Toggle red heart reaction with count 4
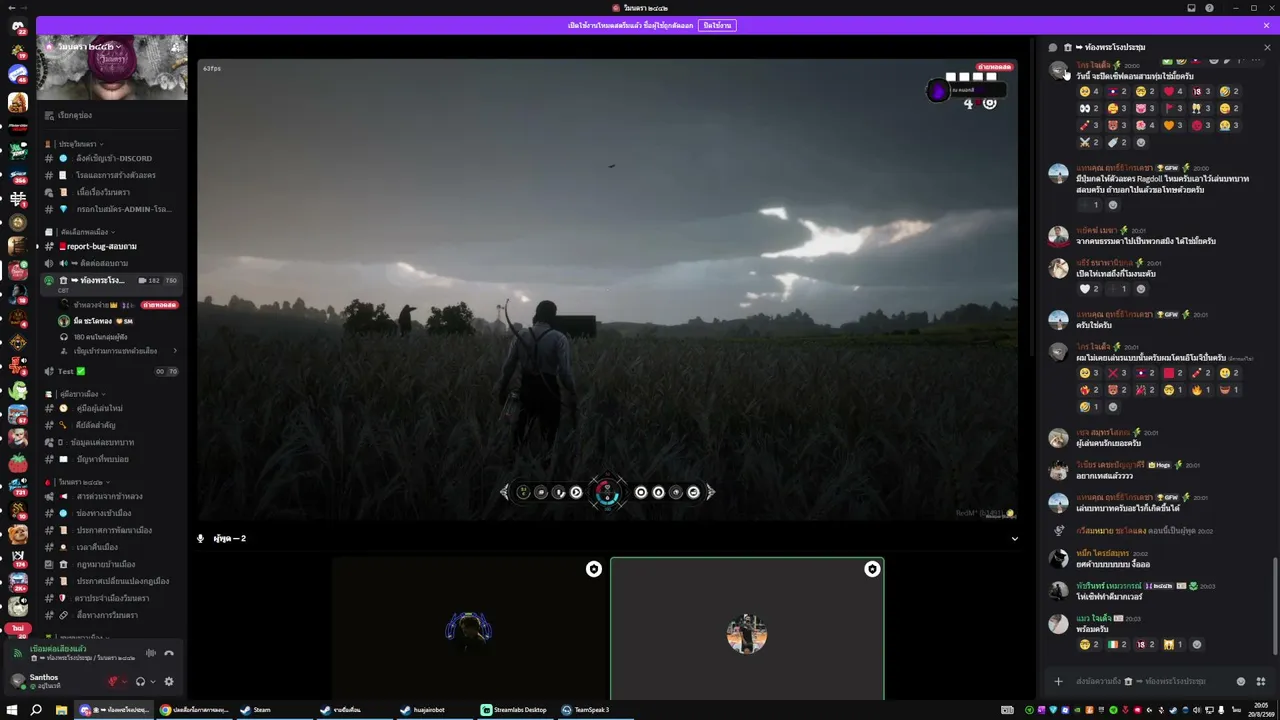The image size is (1280, 720). [1172, 92]
